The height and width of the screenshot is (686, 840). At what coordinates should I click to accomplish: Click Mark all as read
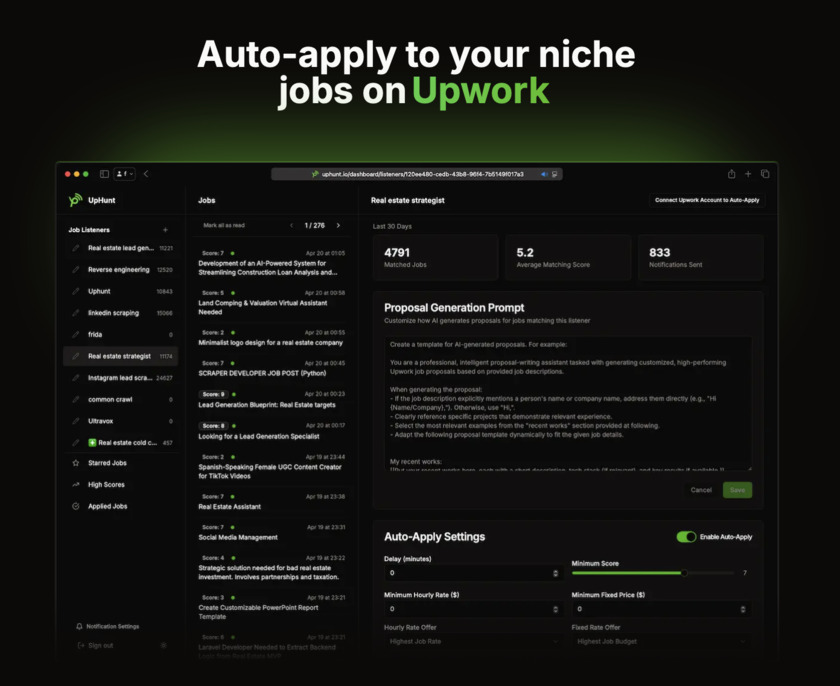224,225
